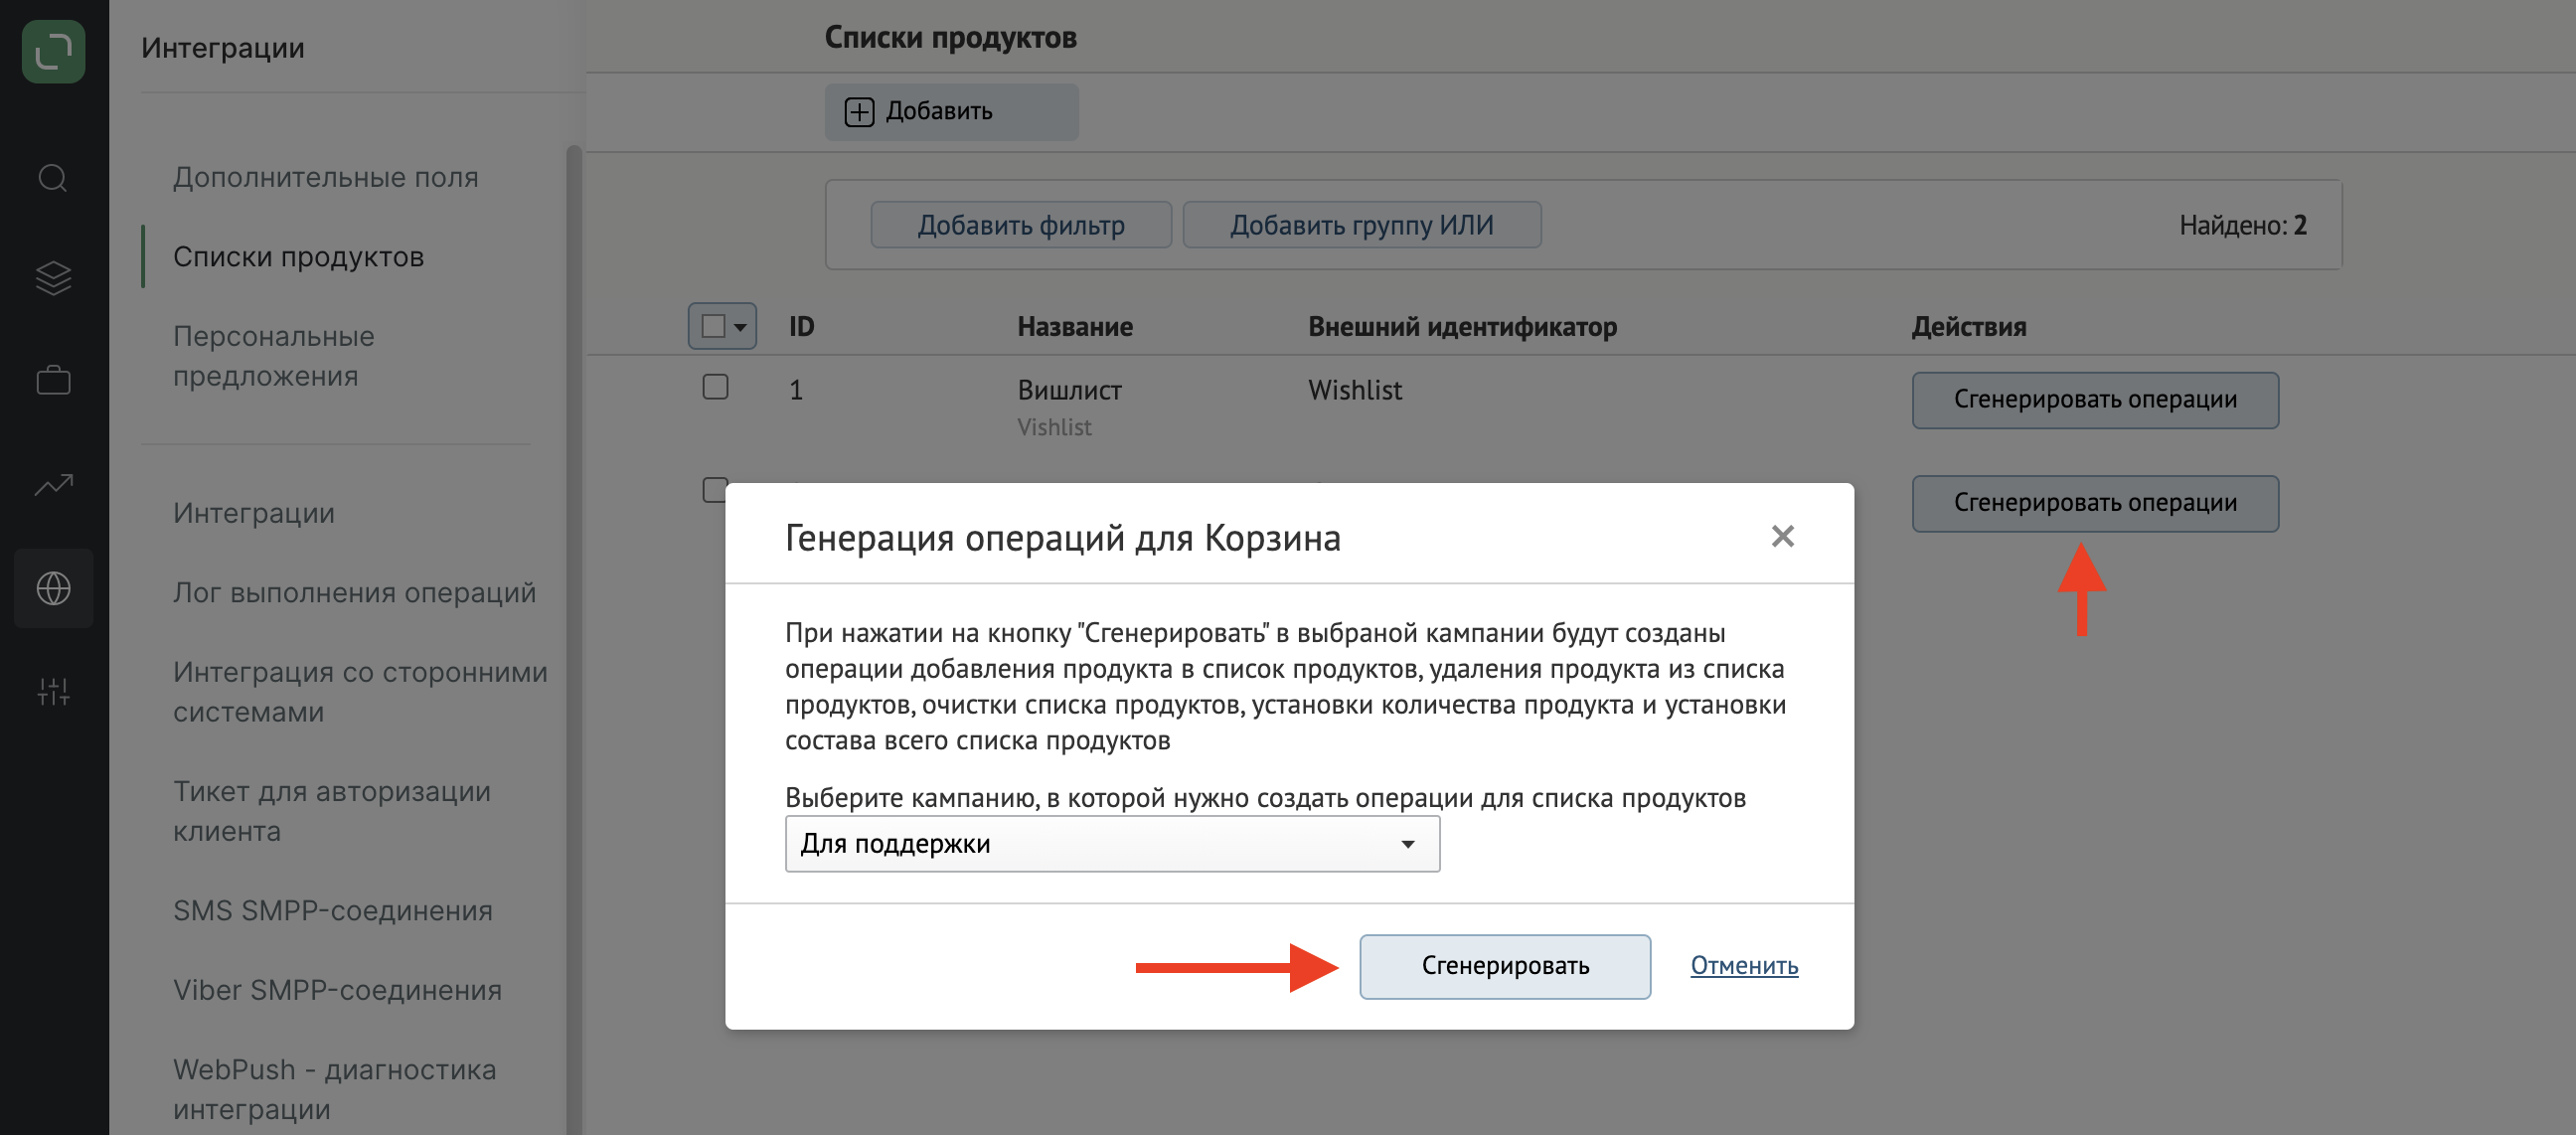Click the Интеграции panel heading
2576x1135 pixels.
click(223, 48)
